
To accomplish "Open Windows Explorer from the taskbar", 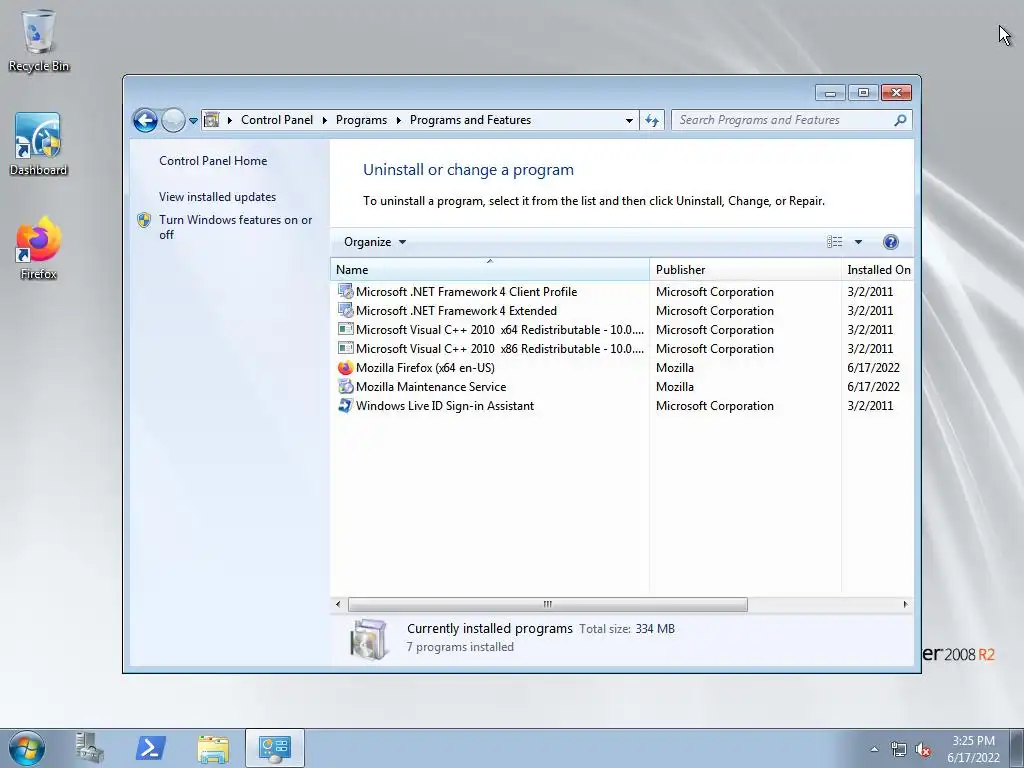I will (x=213, y=748).
